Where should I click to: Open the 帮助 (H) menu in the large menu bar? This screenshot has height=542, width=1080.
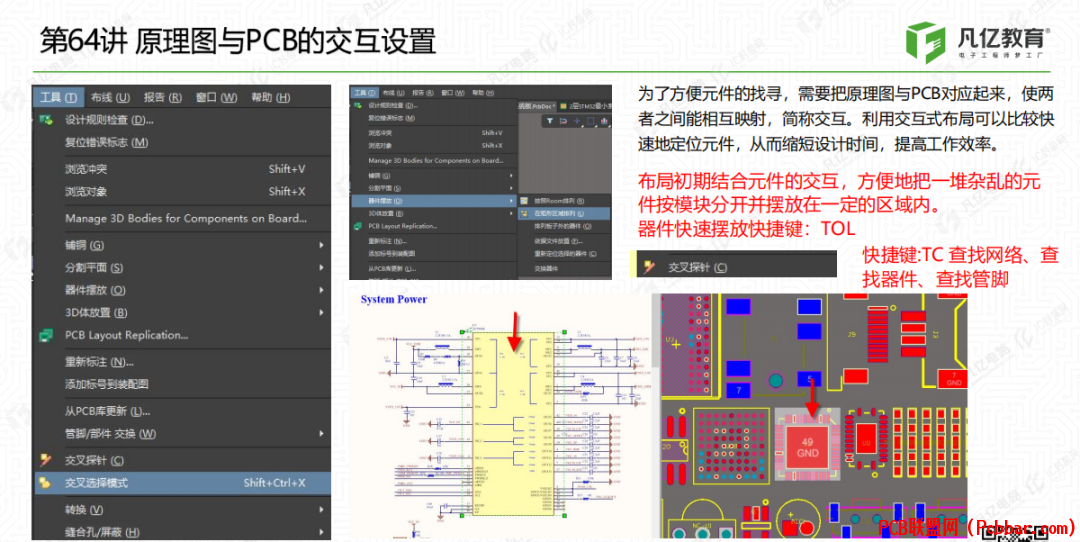270,97
